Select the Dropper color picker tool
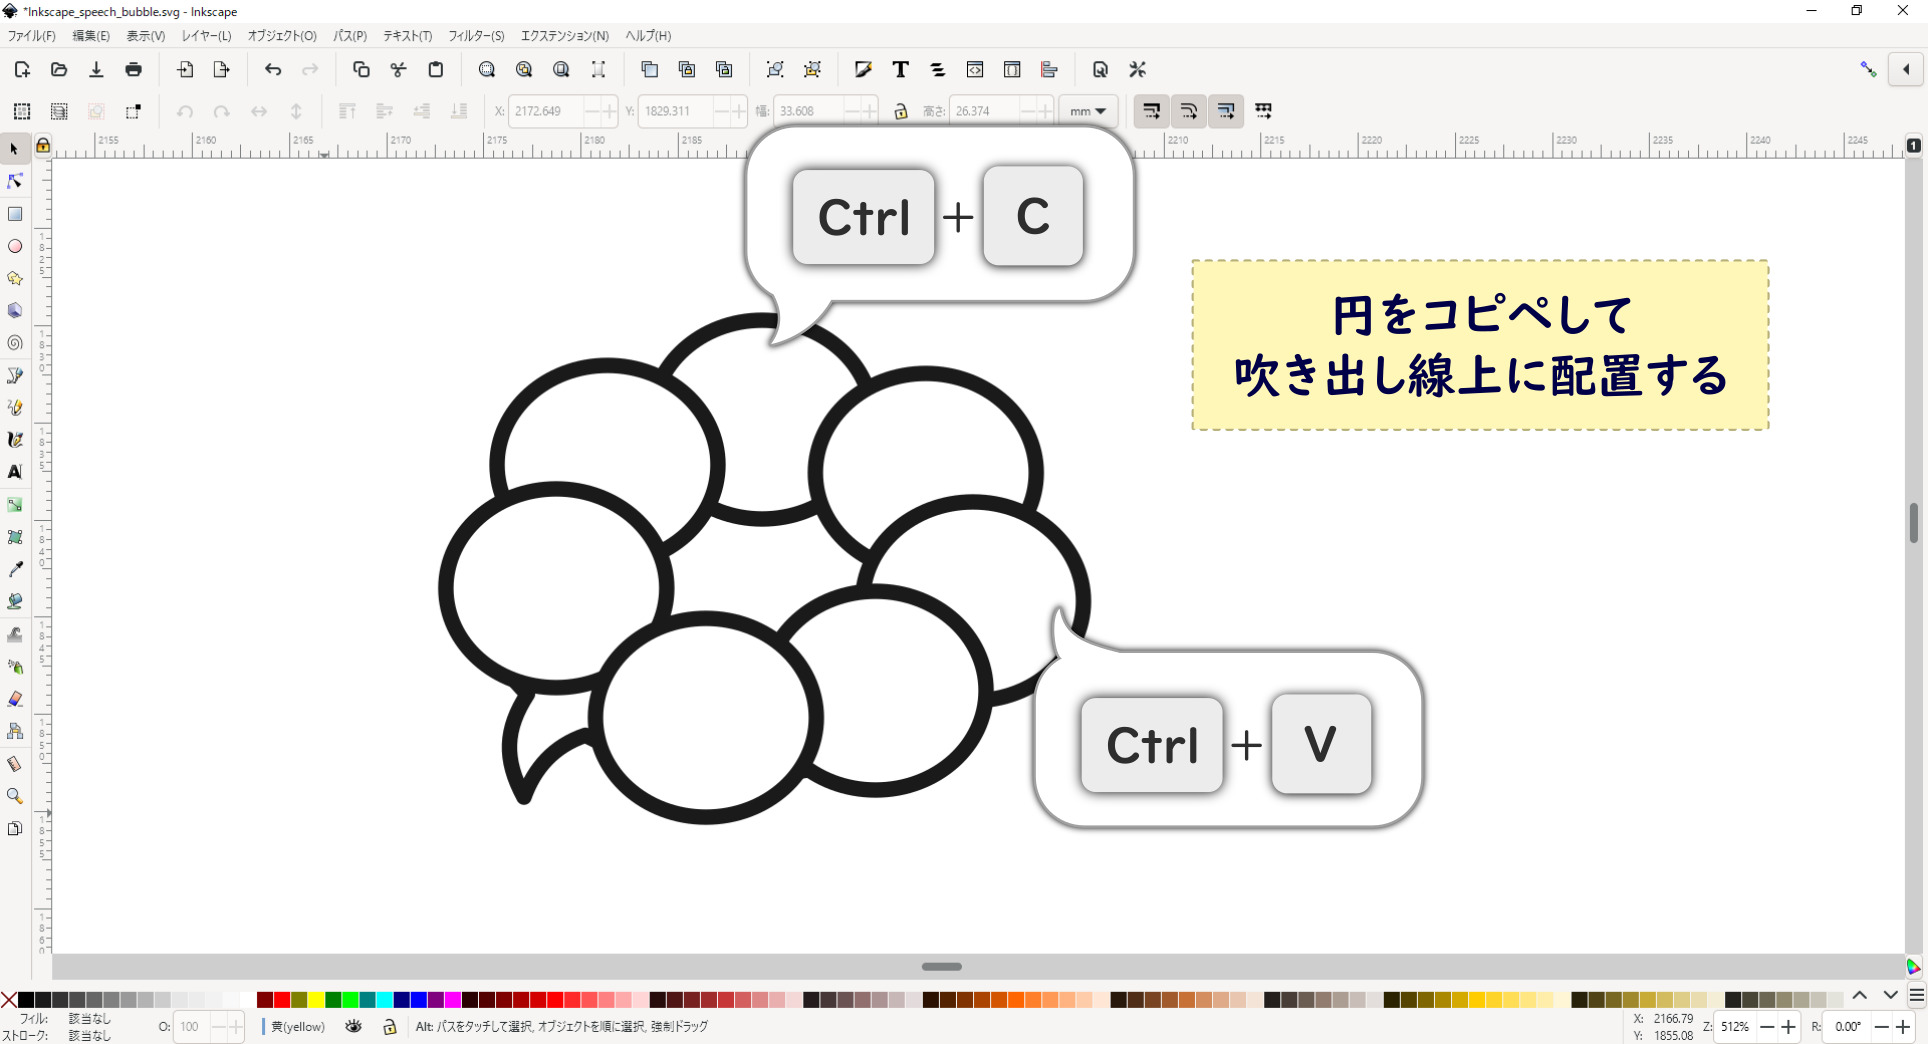Image resolution: width=1928 pixels, height=1044 pixels. tap(15, 570)
